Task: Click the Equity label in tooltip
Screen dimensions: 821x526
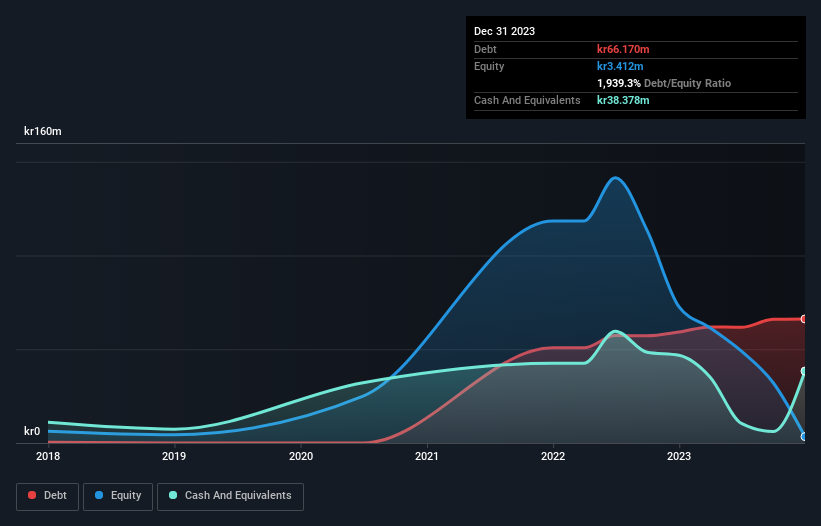Action: [x=489, y=66]
